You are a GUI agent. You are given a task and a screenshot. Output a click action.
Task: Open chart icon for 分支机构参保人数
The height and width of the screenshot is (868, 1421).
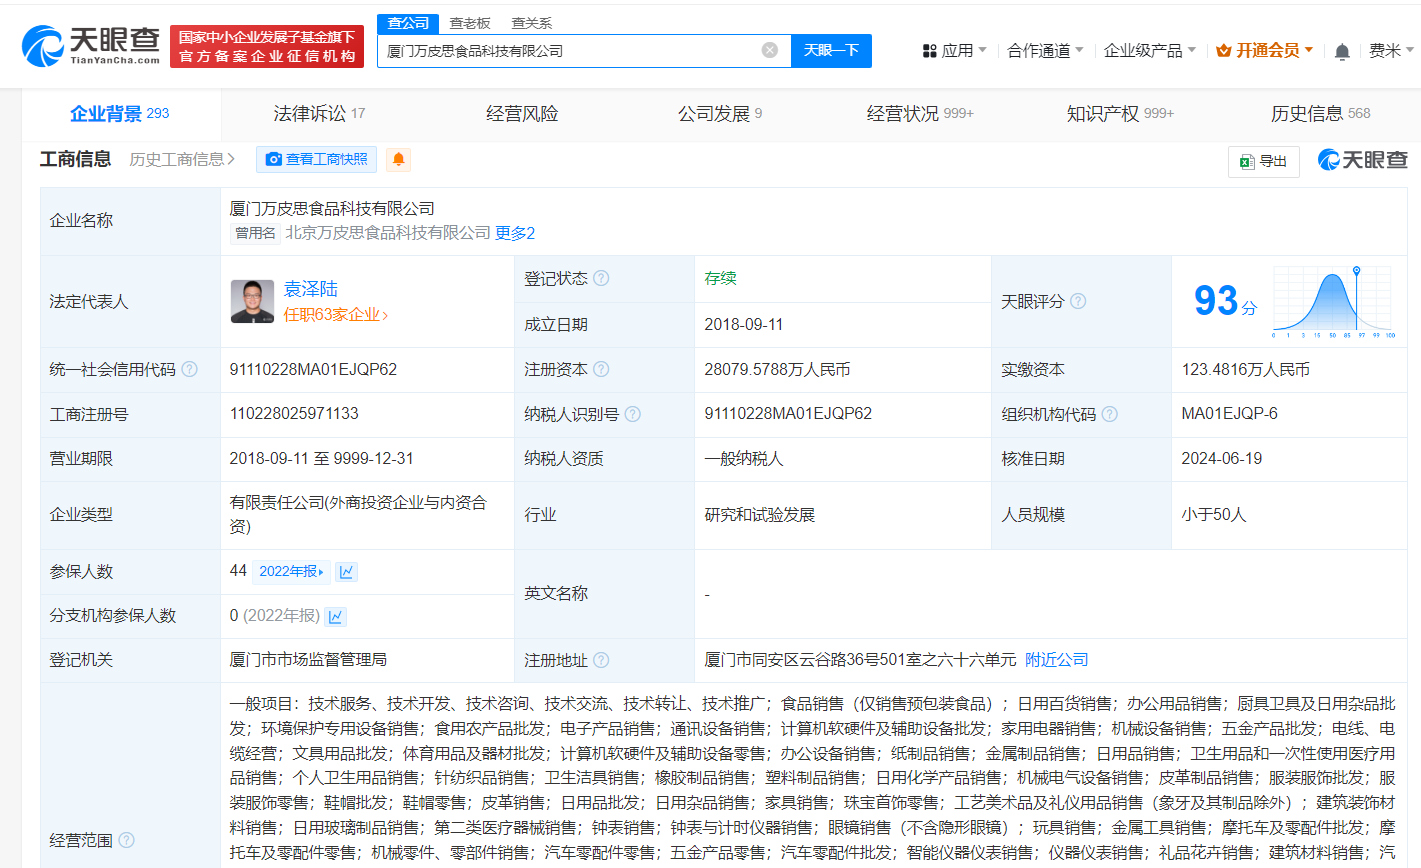coord(336,617)
